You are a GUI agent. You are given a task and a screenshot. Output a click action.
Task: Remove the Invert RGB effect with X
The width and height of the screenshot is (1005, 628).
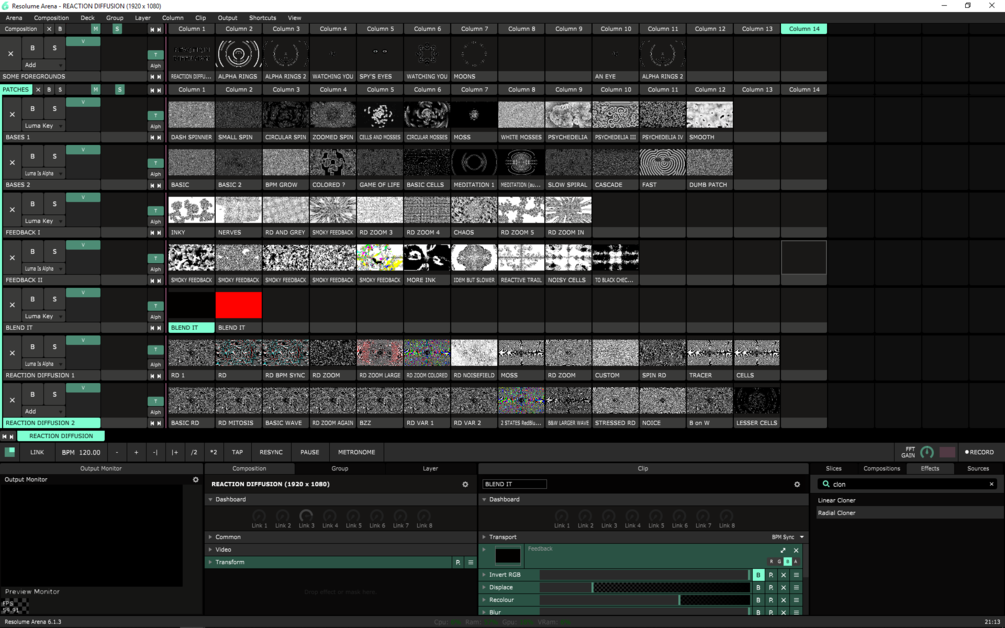(783, 575)
